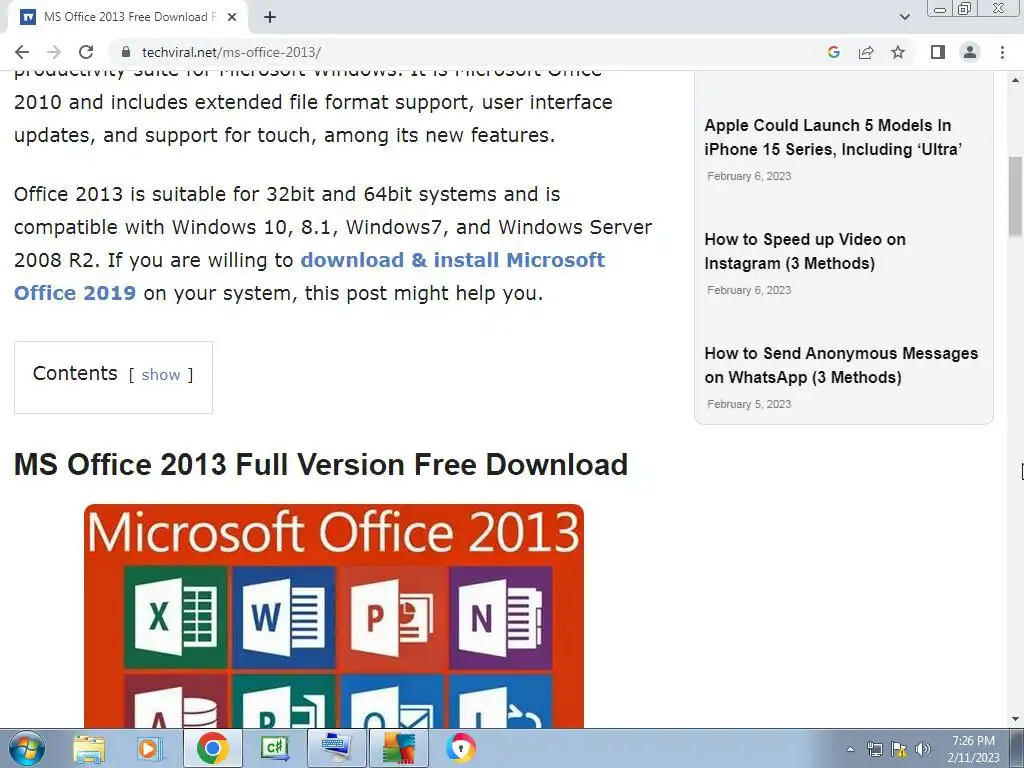Click the scrollbar down arrow
Image resolution: width=1024 pixels, height=768 pixels.
click(x=1015, y=719)
